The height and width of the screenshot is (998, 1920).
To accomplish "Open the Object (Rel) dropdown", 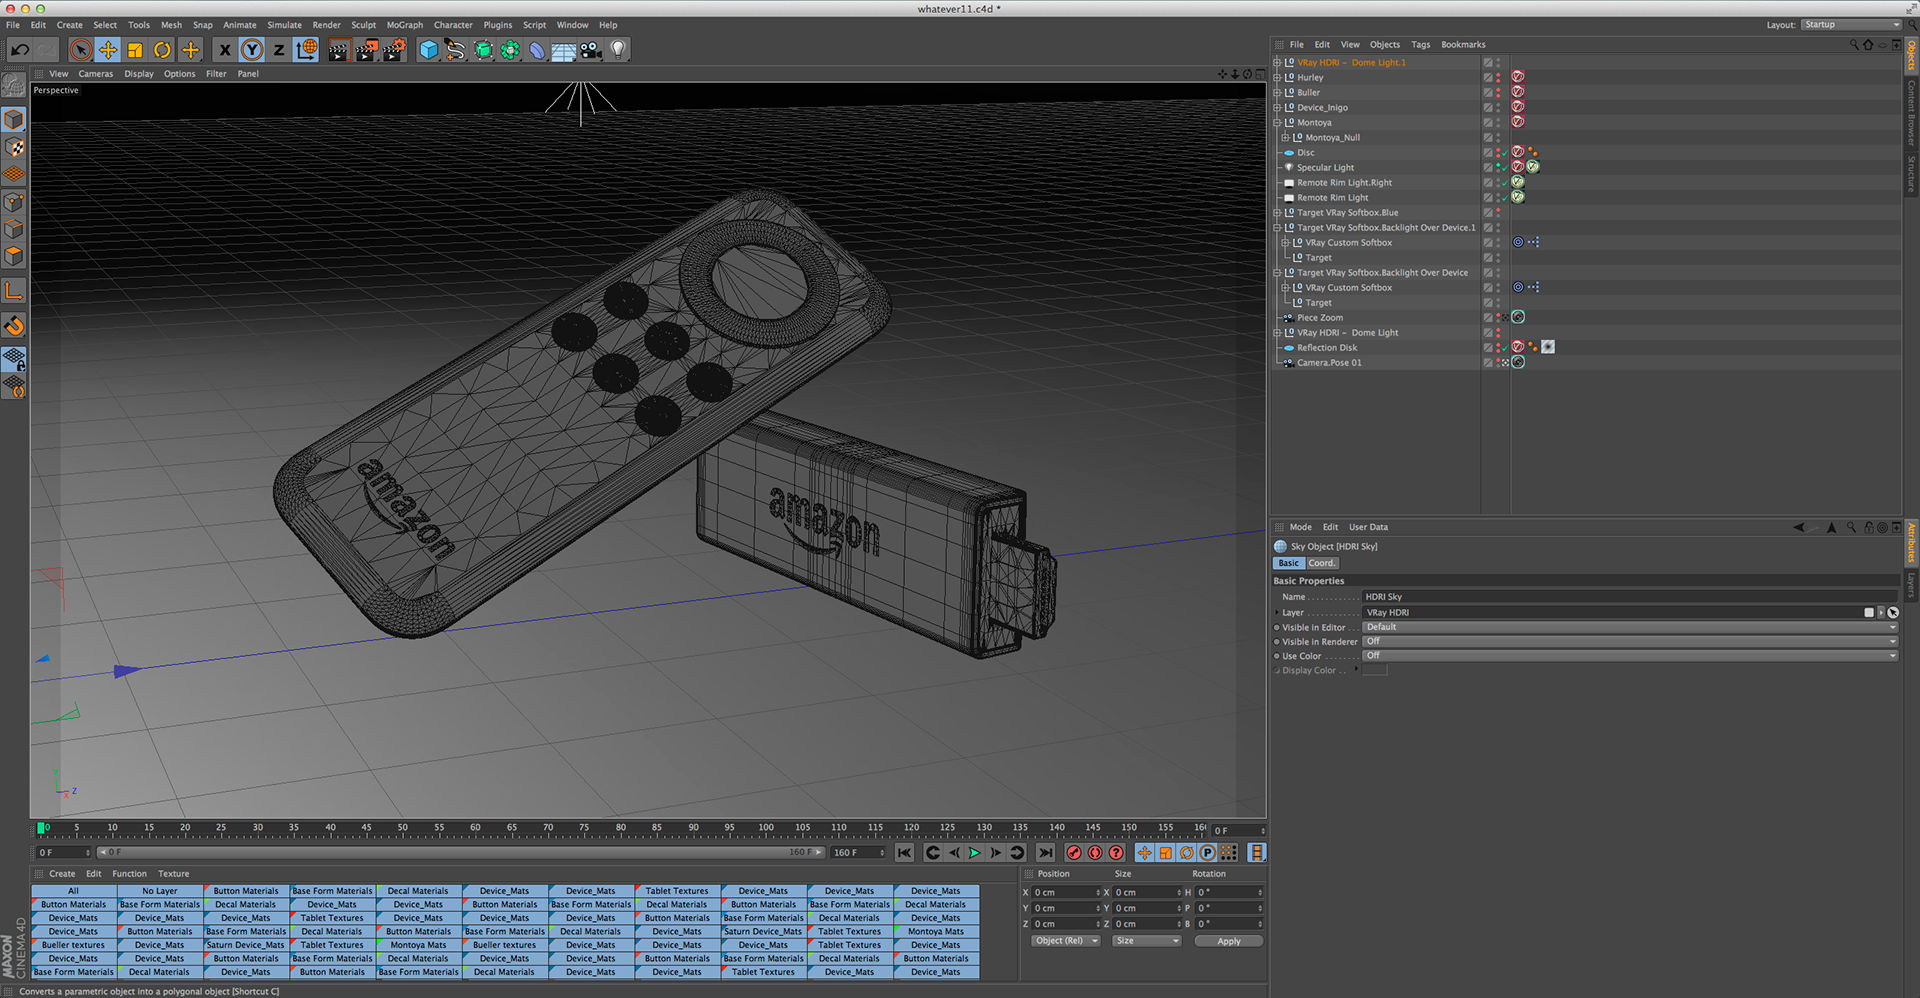I will pyautogui.click(x=1066, y=940).
